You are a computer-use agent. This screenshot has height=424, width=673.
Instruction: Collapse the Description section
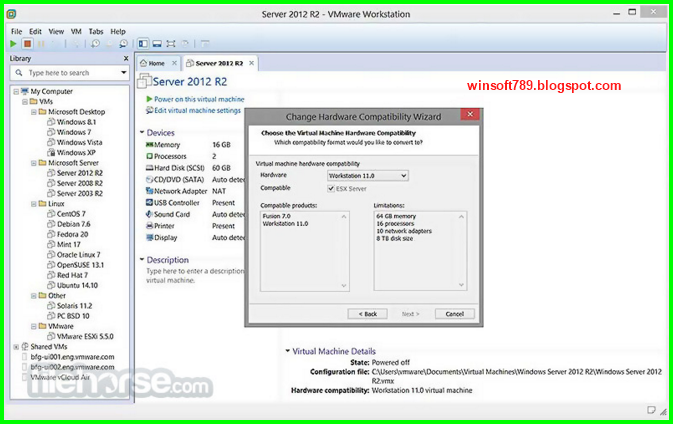point(142,259)
